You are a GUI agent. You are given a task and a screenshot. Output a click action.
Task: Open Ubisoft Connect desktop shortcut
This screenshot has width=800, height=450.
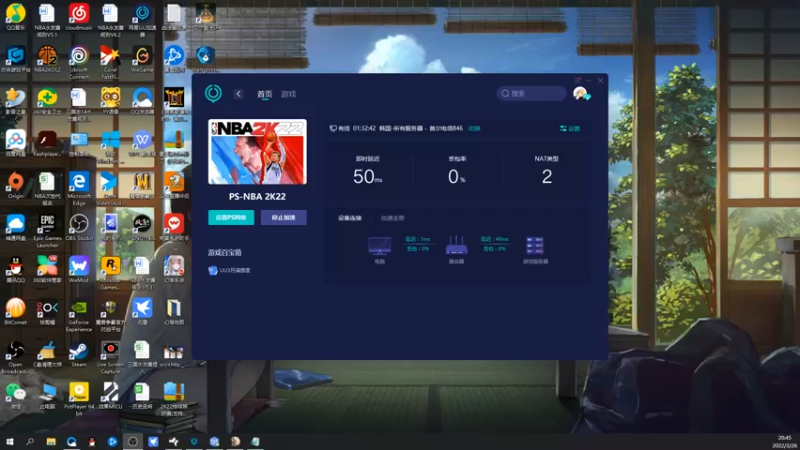(79, 63)
